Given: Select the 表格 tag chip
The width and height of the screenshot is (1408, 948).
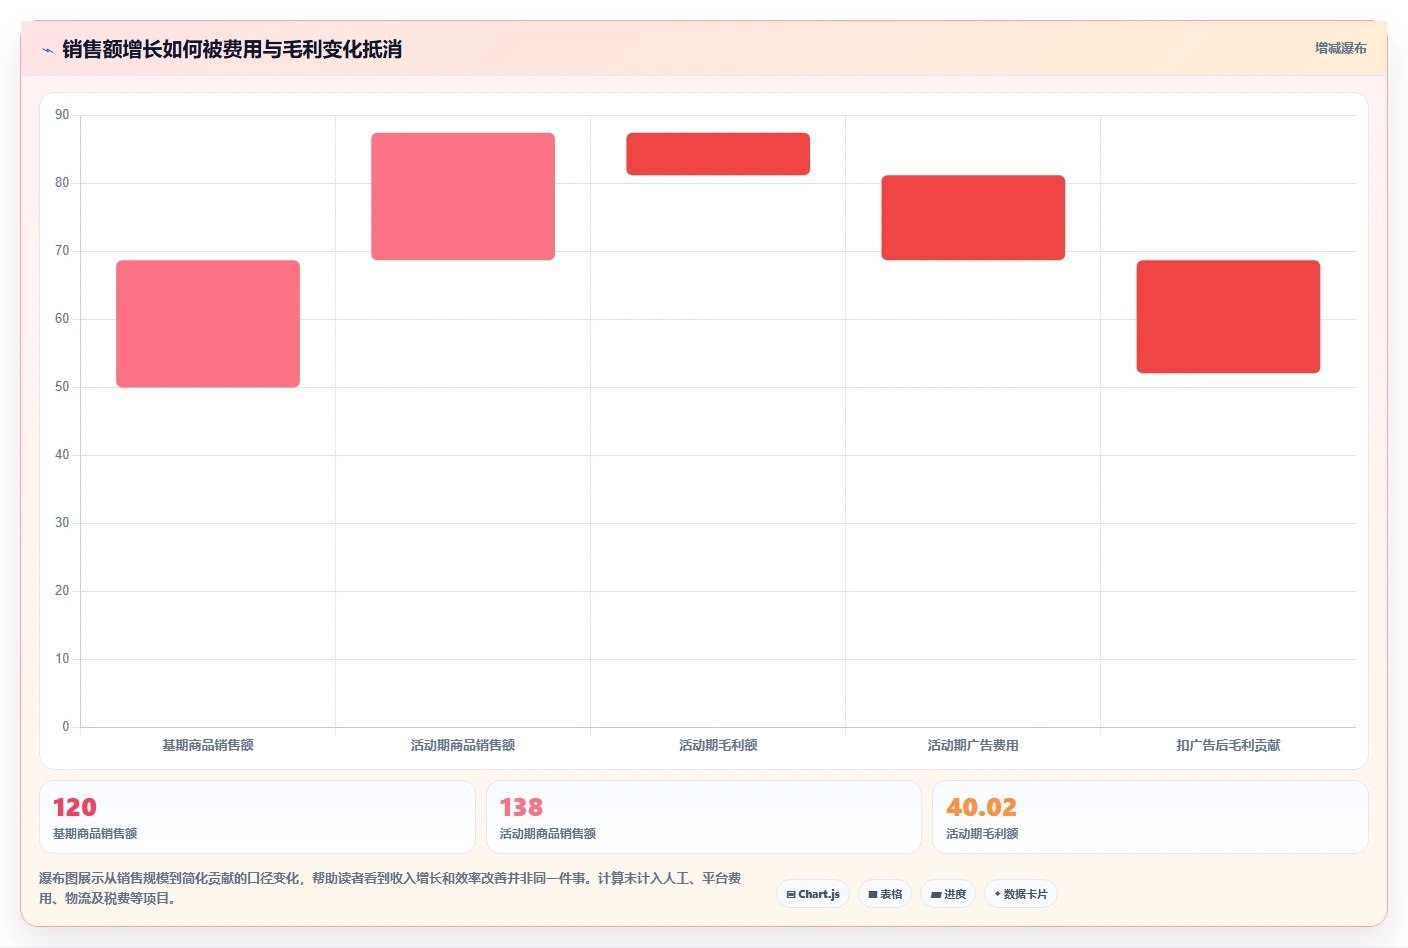Looking at the screenshot, I should (x=885, y=894).
